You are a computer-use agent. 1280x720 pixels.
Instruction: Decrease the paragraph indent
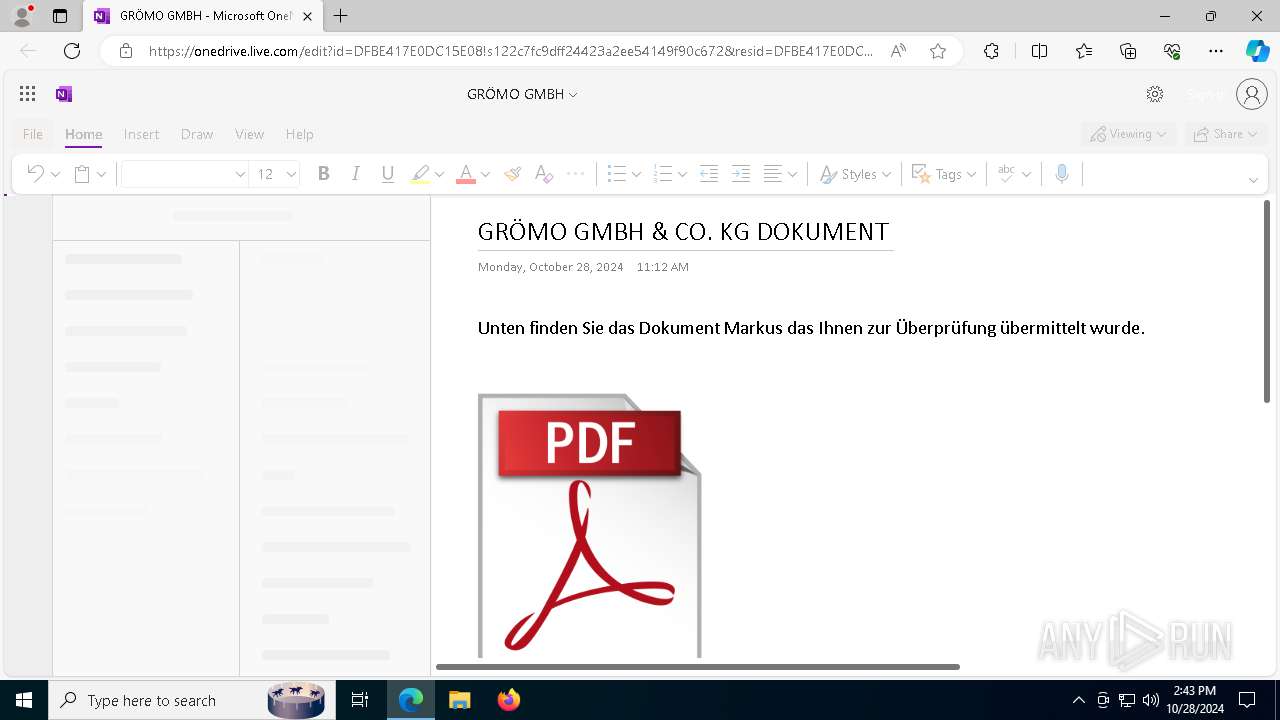pos(709,174)
